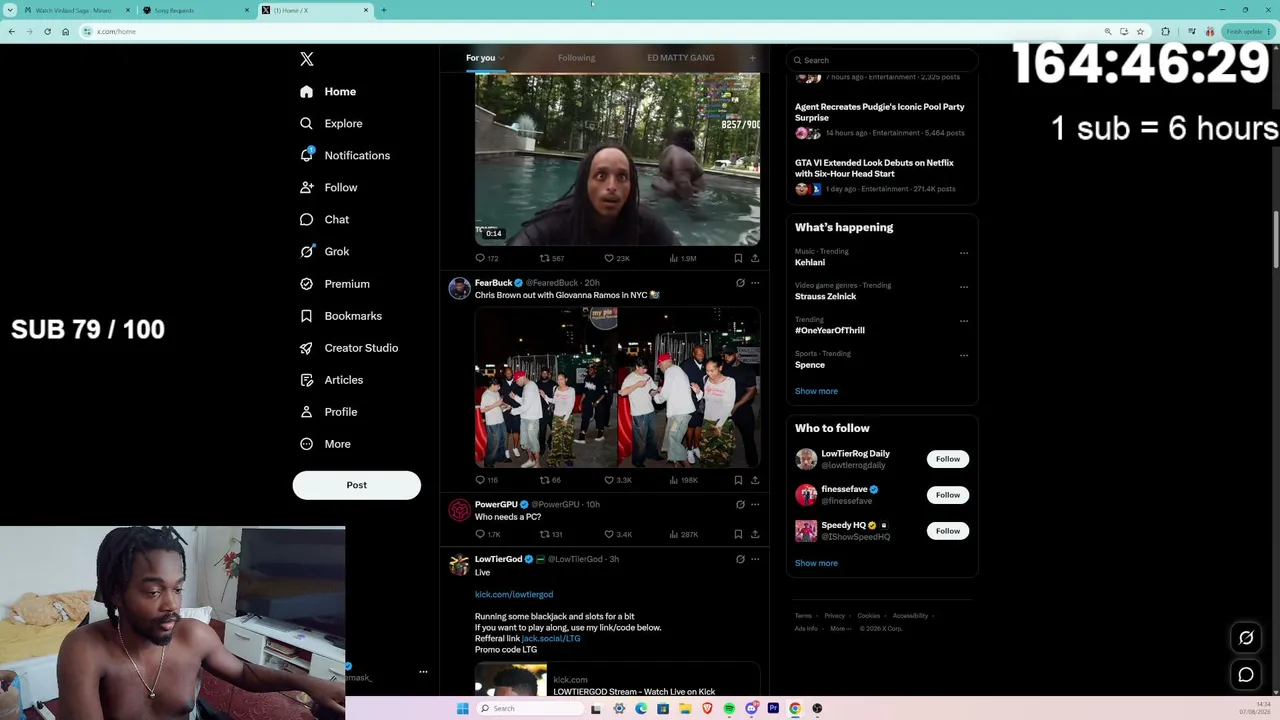Bookmark this page with the star icon
Image resolution: width=1280 pixels, height=720 pixels.
1140,31
